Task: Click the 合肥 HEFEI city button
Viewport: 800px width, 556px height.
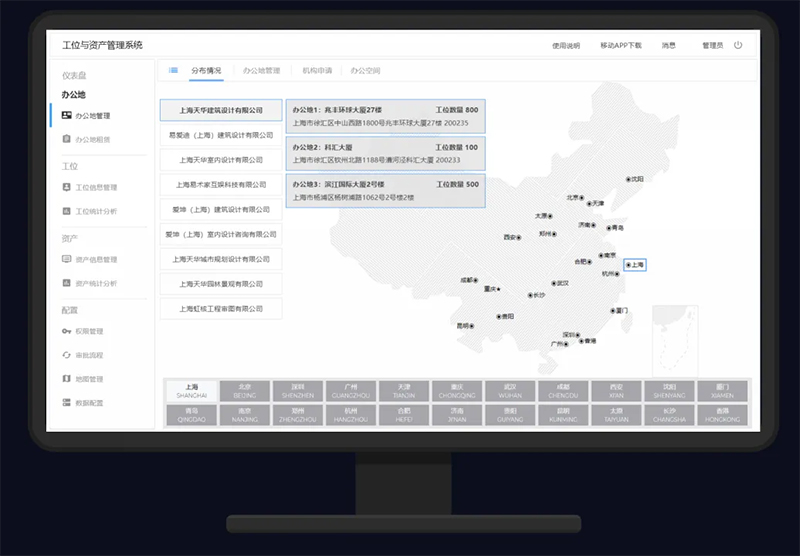Action: [404, 415]
